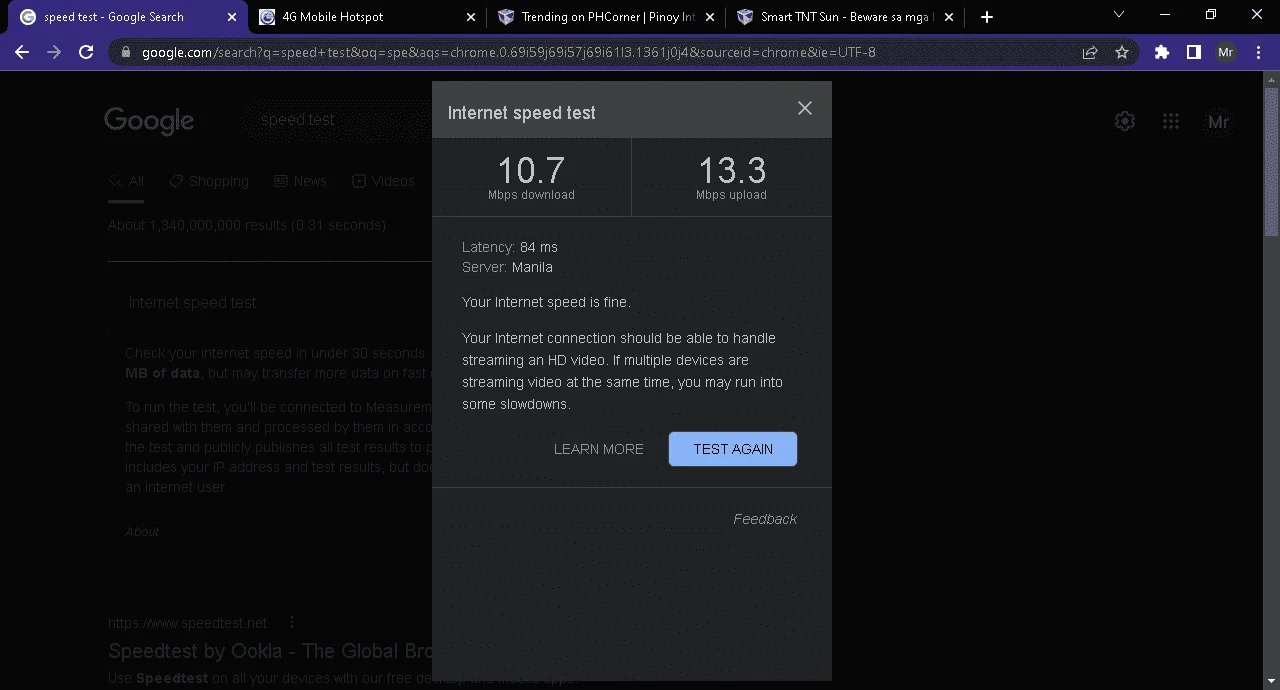Open the LEARN MORE link
The width and height of the screenshot is (1280, 690).
(599, 449)
